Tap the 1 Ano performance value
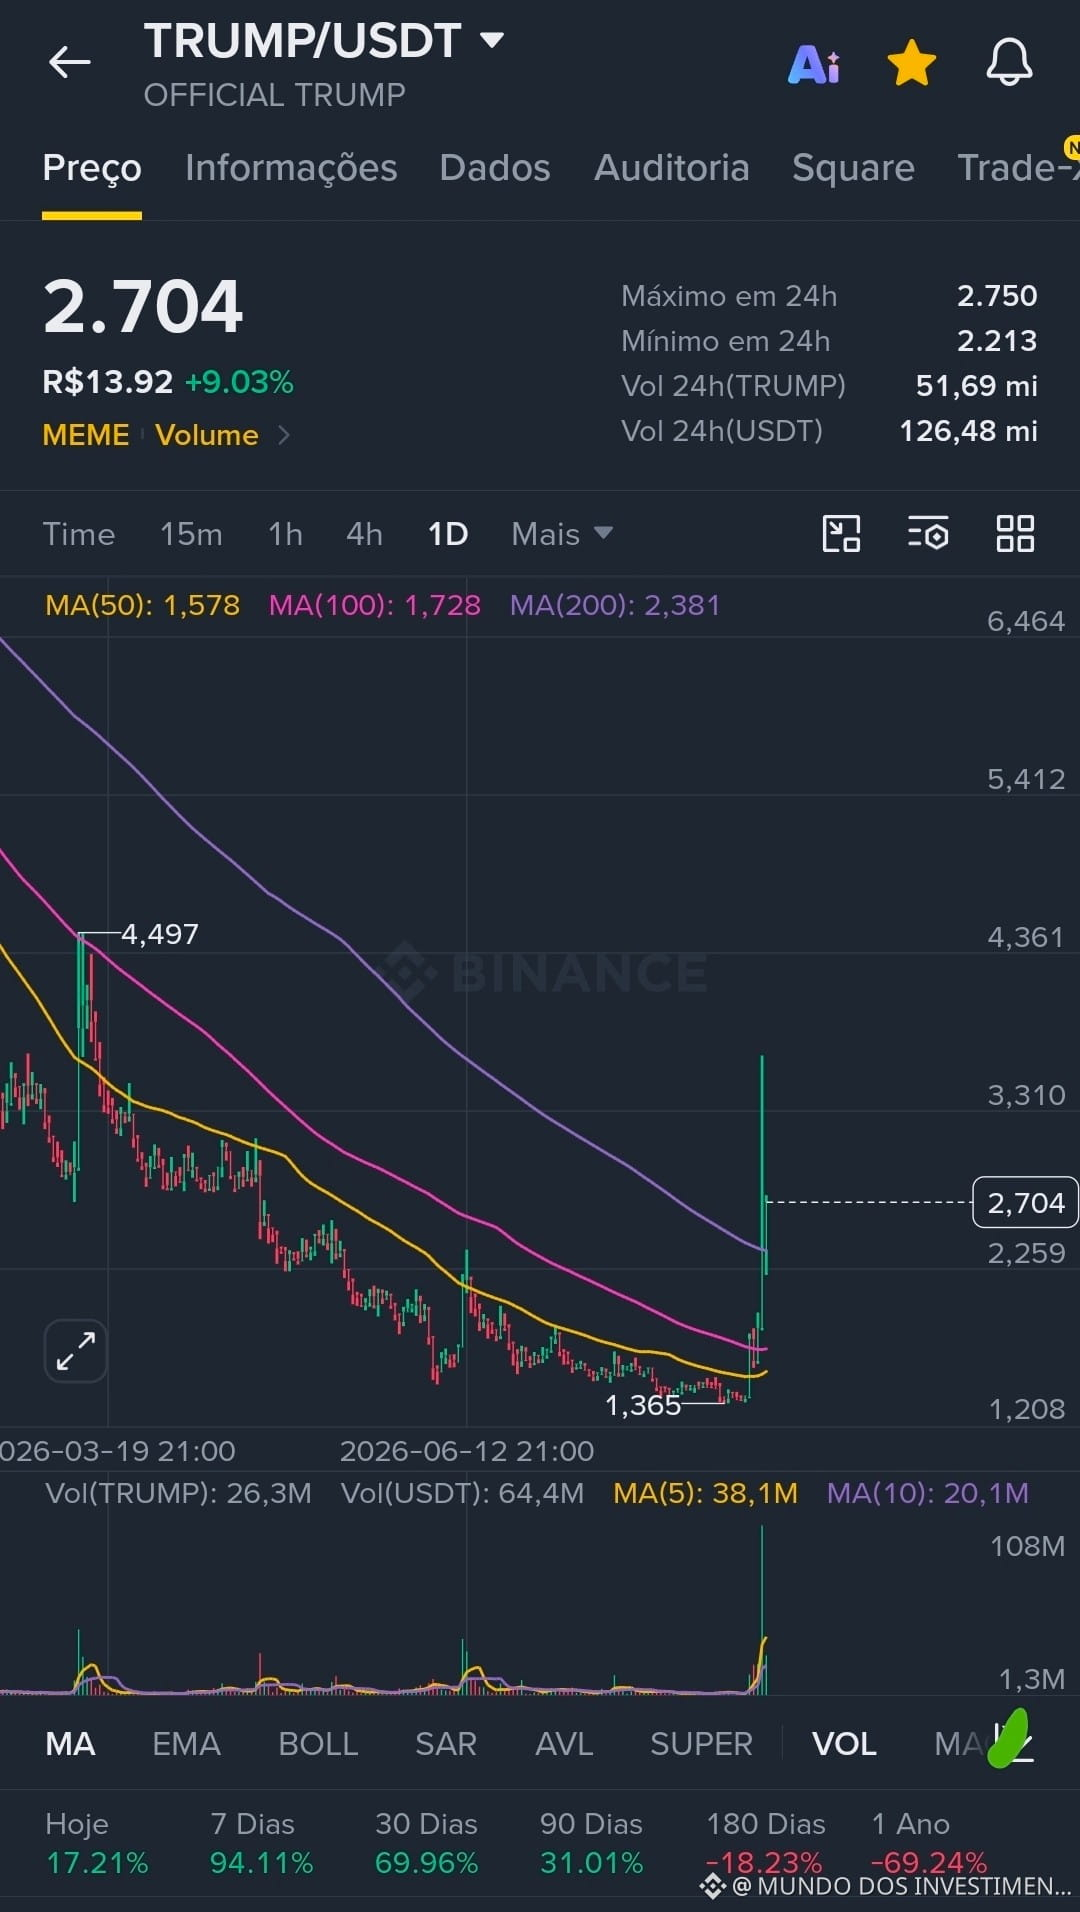1080x1912 pixels. (x=929, y=1862)
